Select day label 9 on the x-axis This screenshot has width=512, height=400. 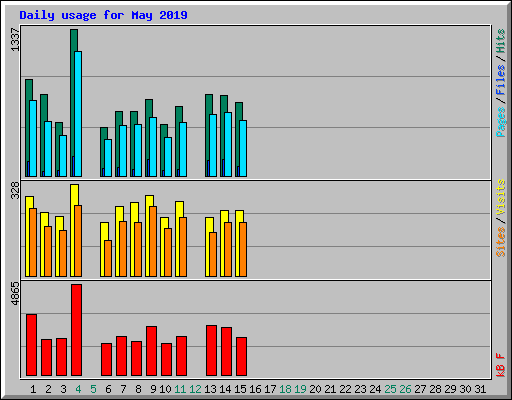click(153, 389)
